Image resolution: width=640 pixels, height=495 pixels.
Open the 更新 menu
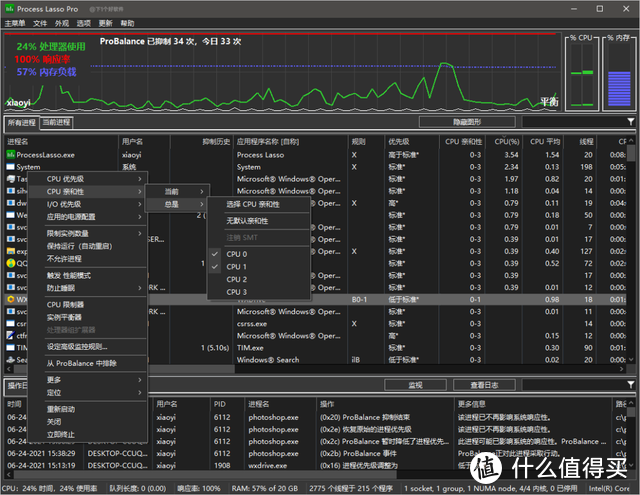point(106,23)
